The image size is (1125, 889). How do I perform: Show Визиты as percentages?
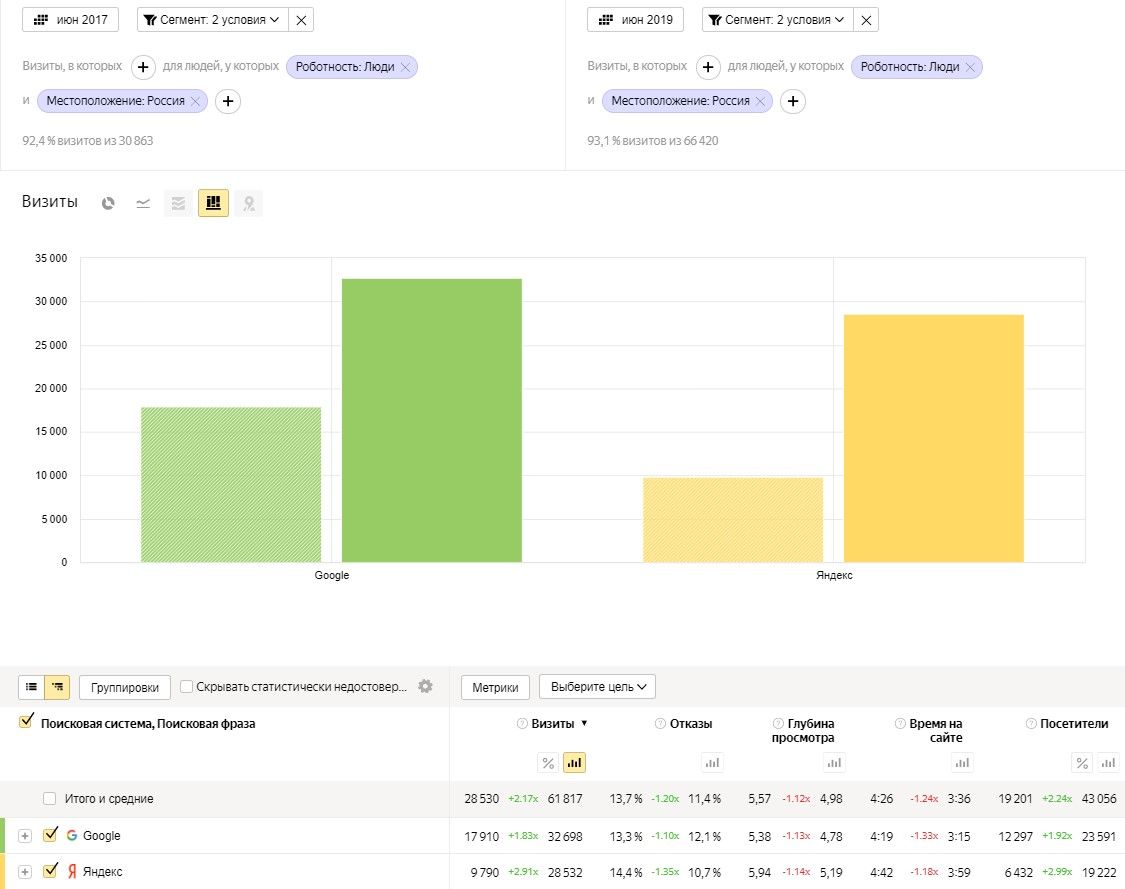(x=548, y=763)
